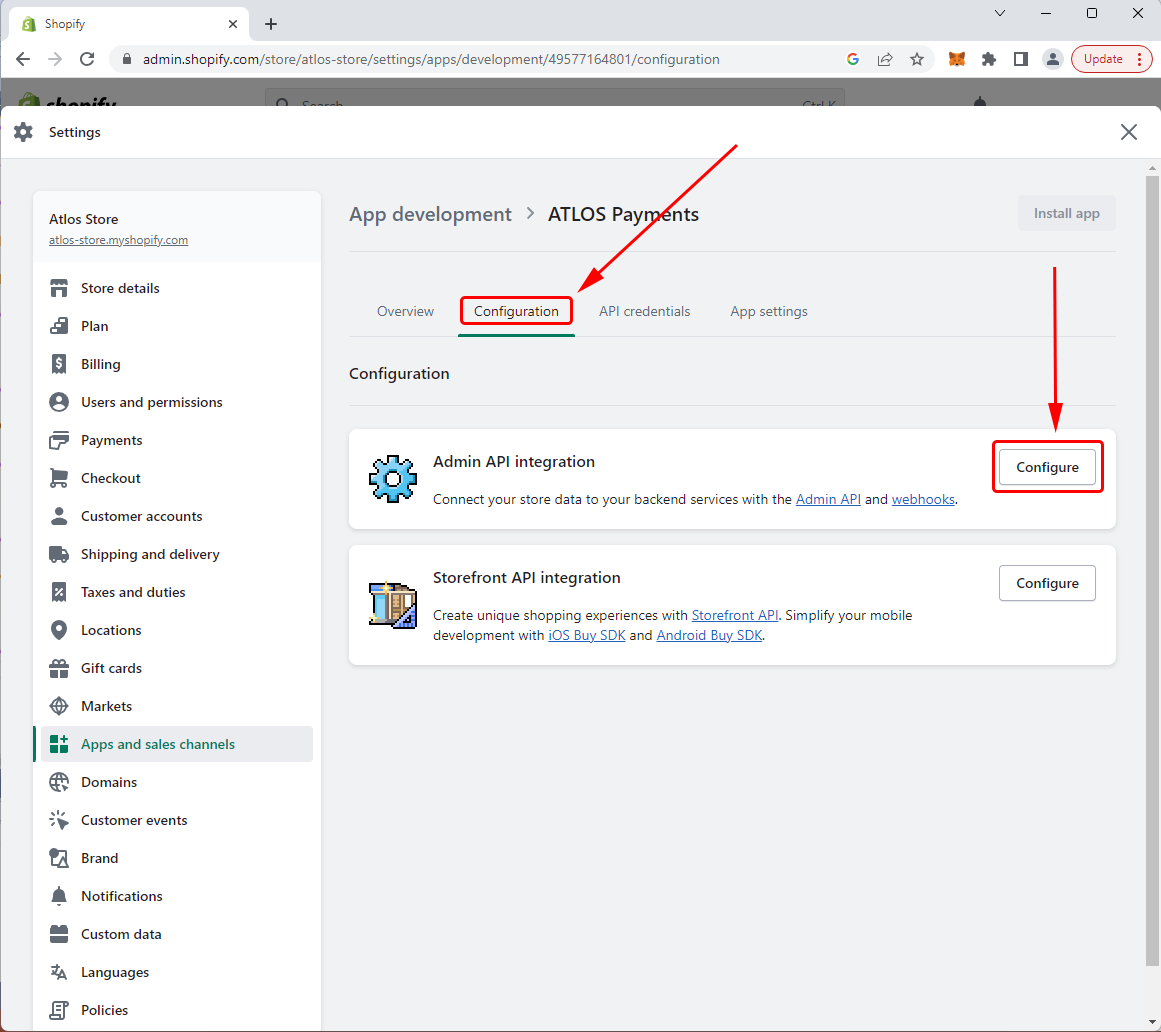
Task: Click Taxes and duties percent icon
Action: (x=58, y=592)
